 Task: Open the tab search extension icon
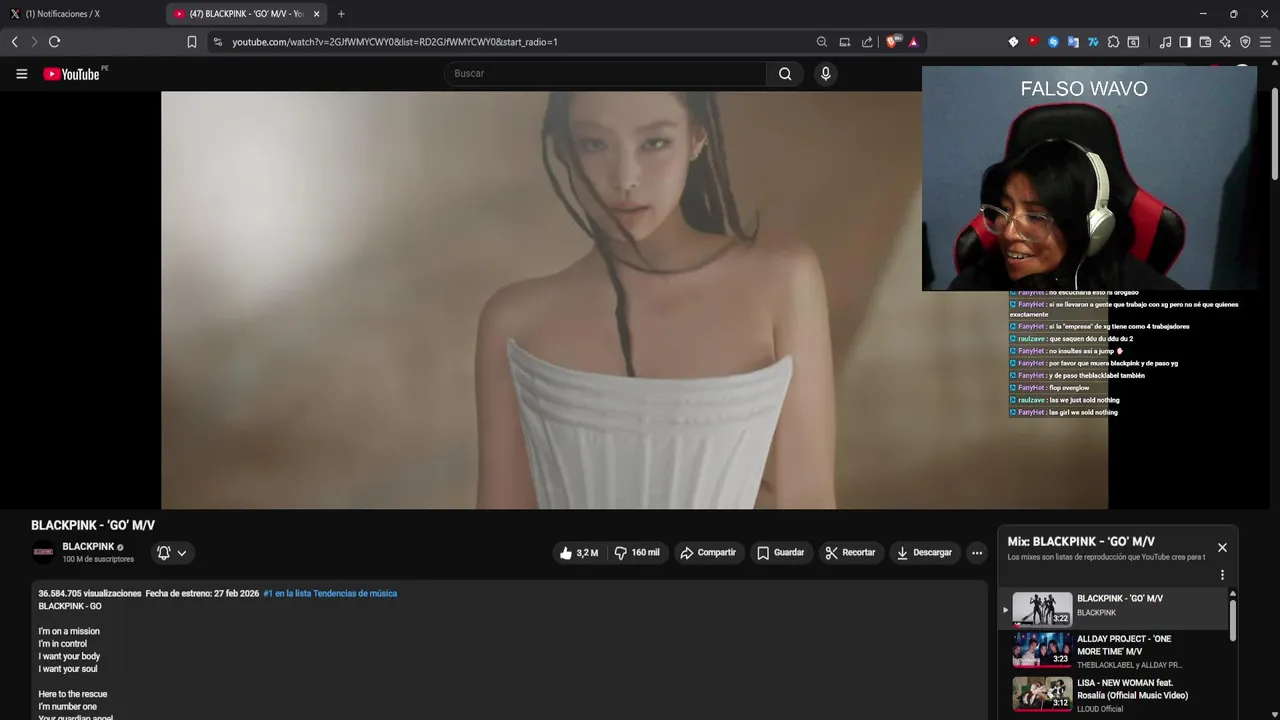pyautogui.click(x=1133, y=42)
